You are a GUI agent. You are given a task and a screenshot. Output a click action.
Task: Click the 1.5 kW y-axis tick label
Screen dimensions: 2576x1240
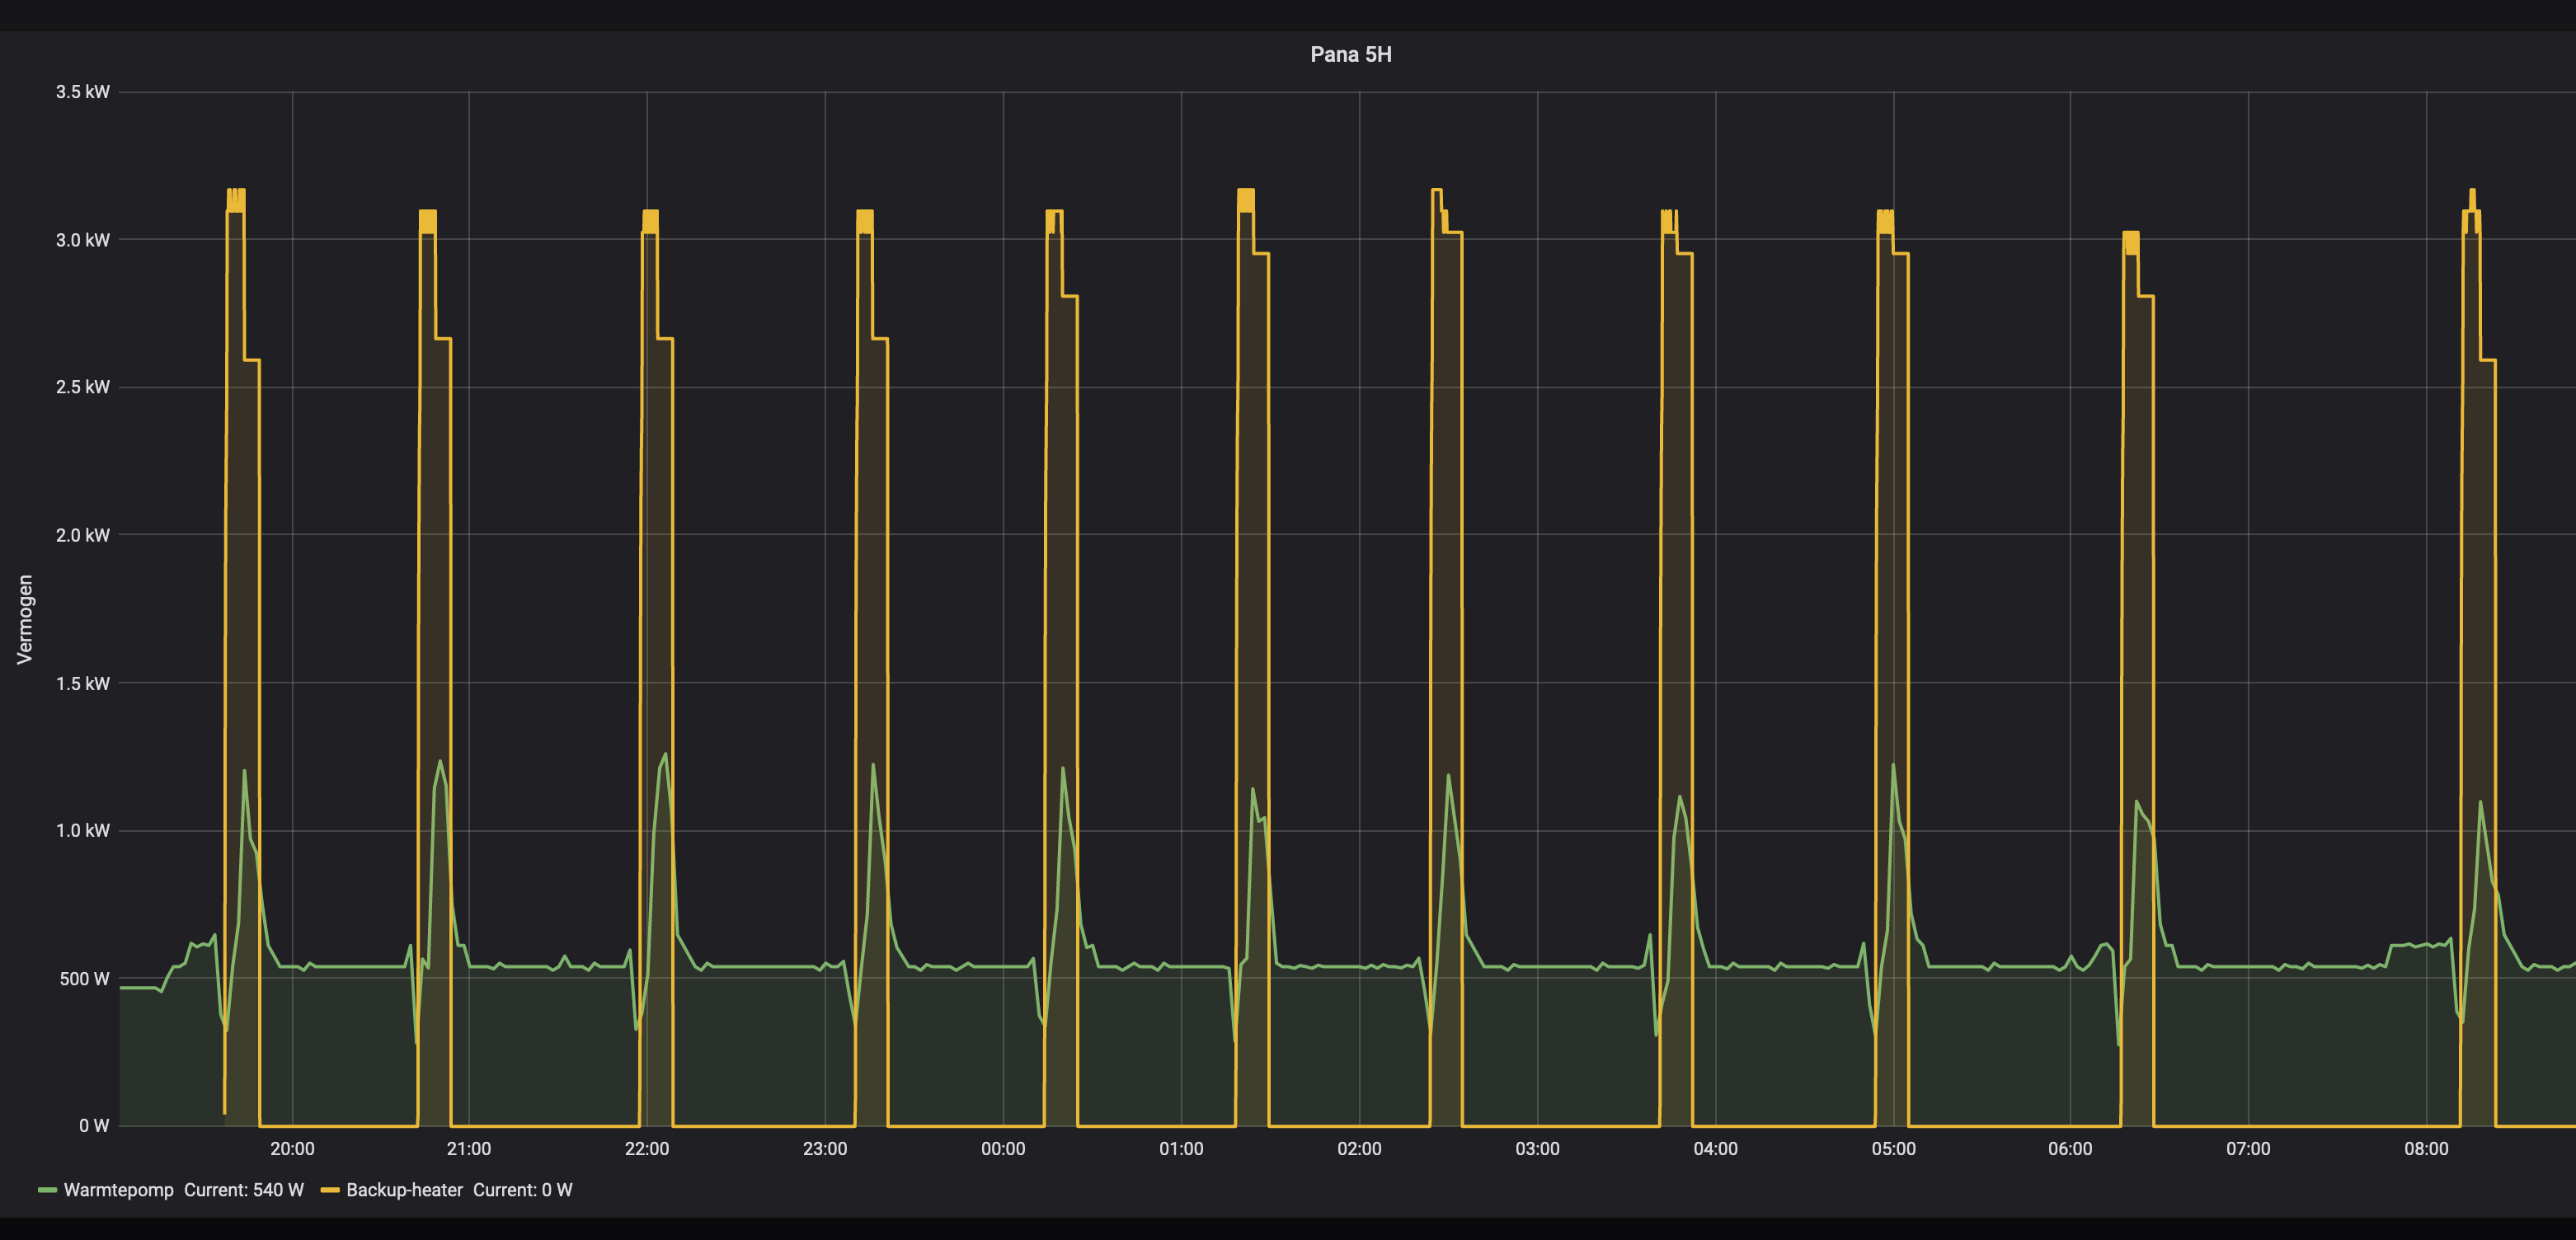point(82,683)
